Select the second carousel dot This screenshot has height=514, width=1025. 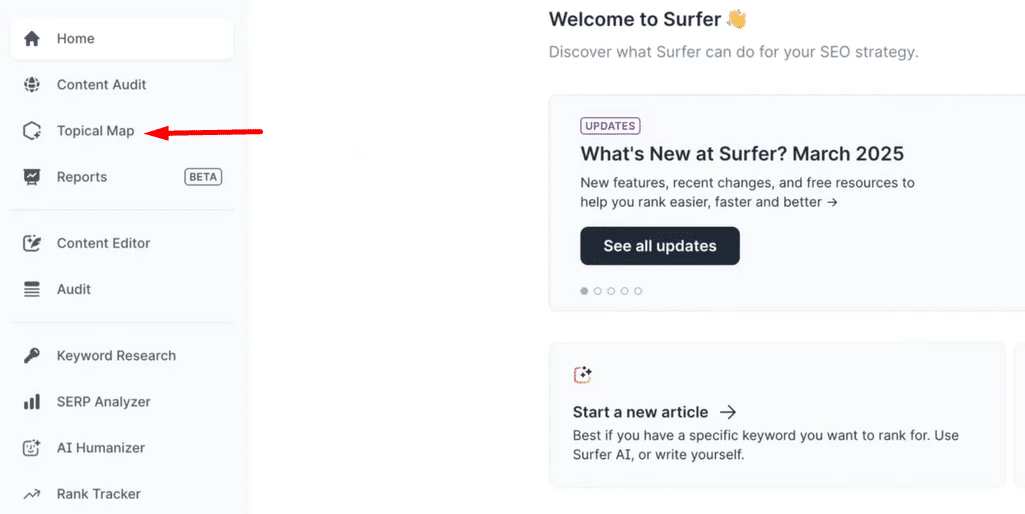[598, 291]
